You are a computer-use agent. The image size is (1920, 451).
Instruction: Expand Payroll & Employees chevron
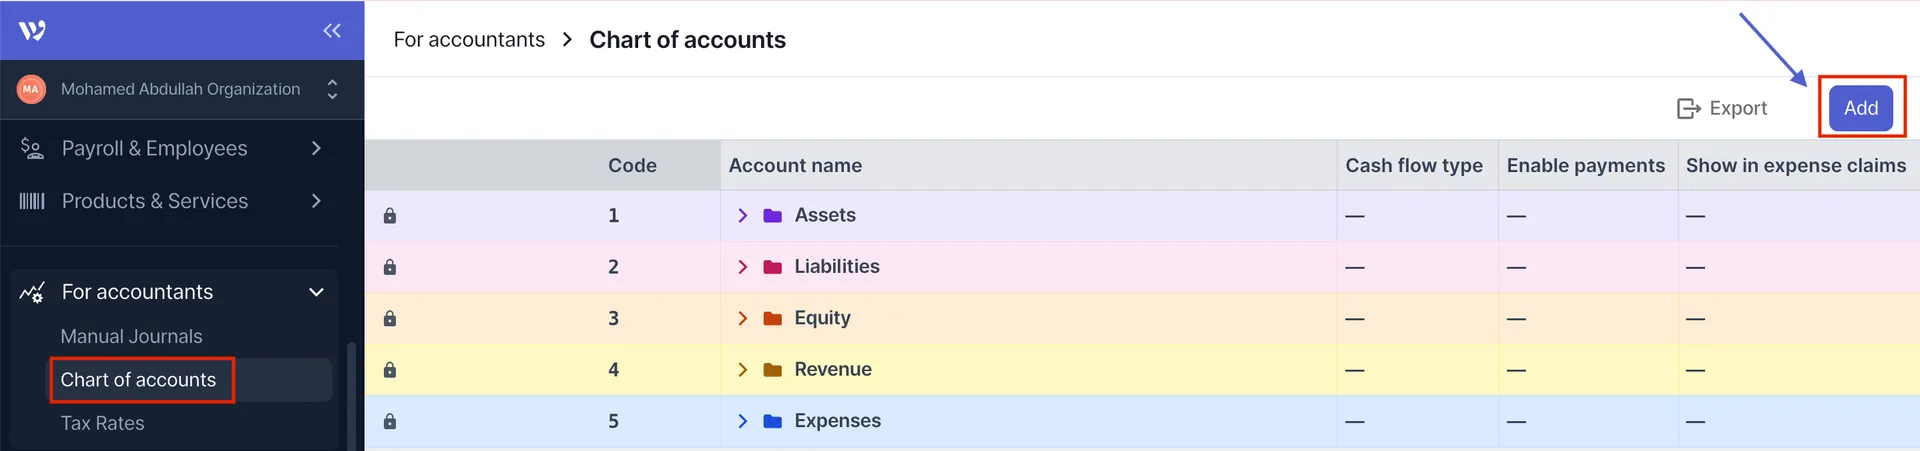[x=316, y=148]
